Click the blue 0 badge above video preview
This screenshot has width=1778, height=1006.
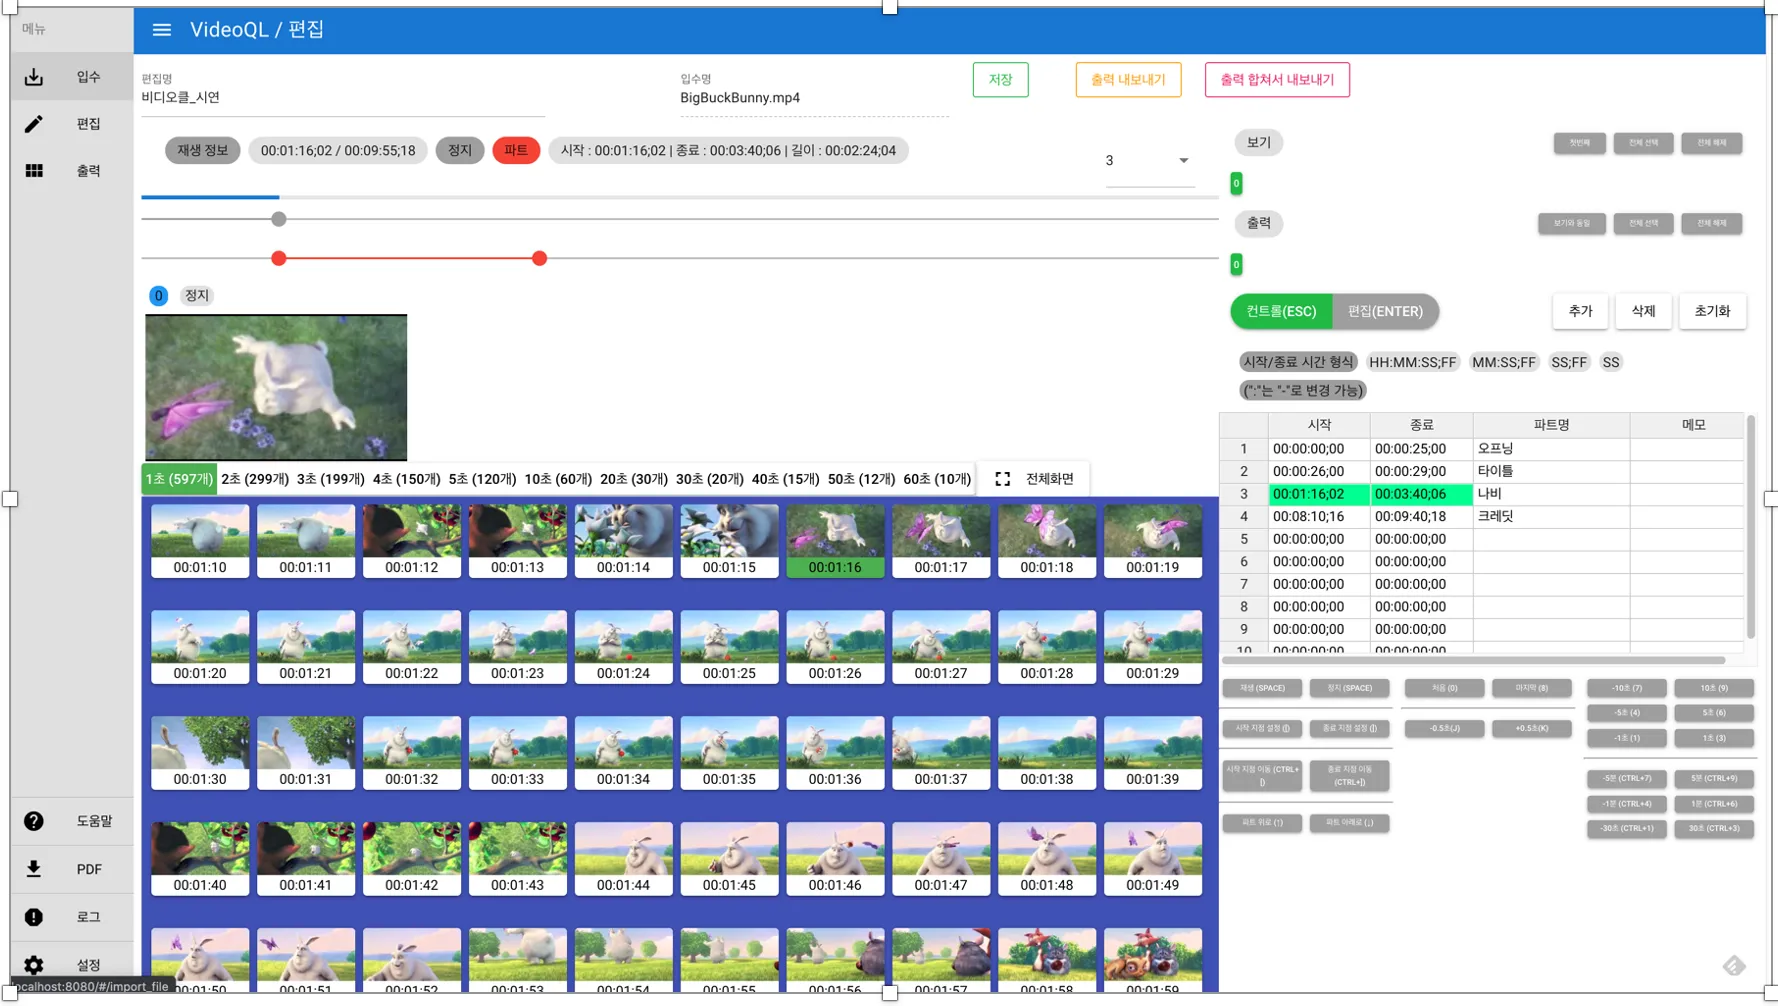[x=158, y=296]
